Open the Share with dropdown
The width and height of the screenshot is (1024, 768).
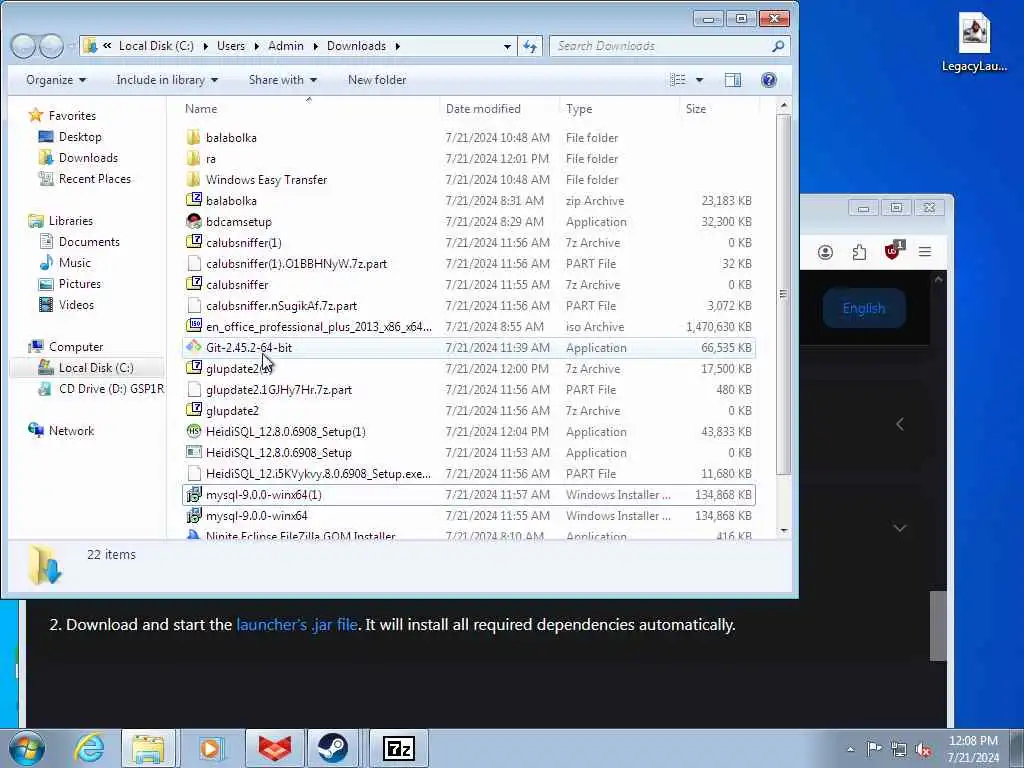(x=283, y=80)
